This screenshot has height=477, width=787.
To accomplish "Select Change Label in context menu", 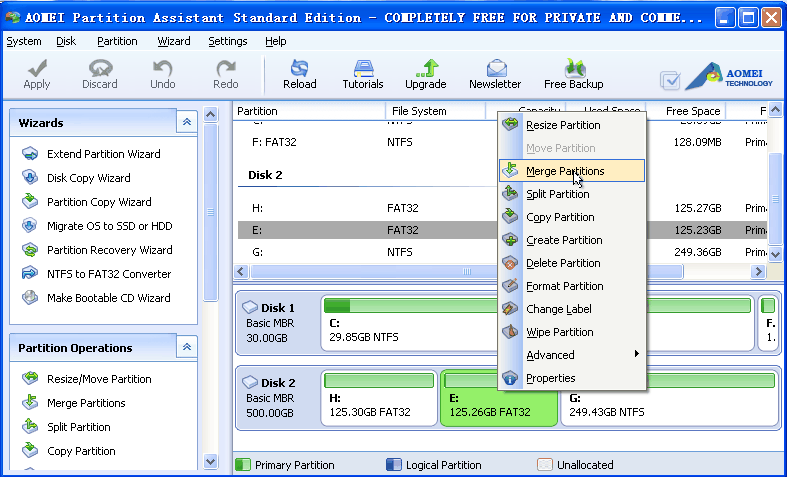I will 572,309.
